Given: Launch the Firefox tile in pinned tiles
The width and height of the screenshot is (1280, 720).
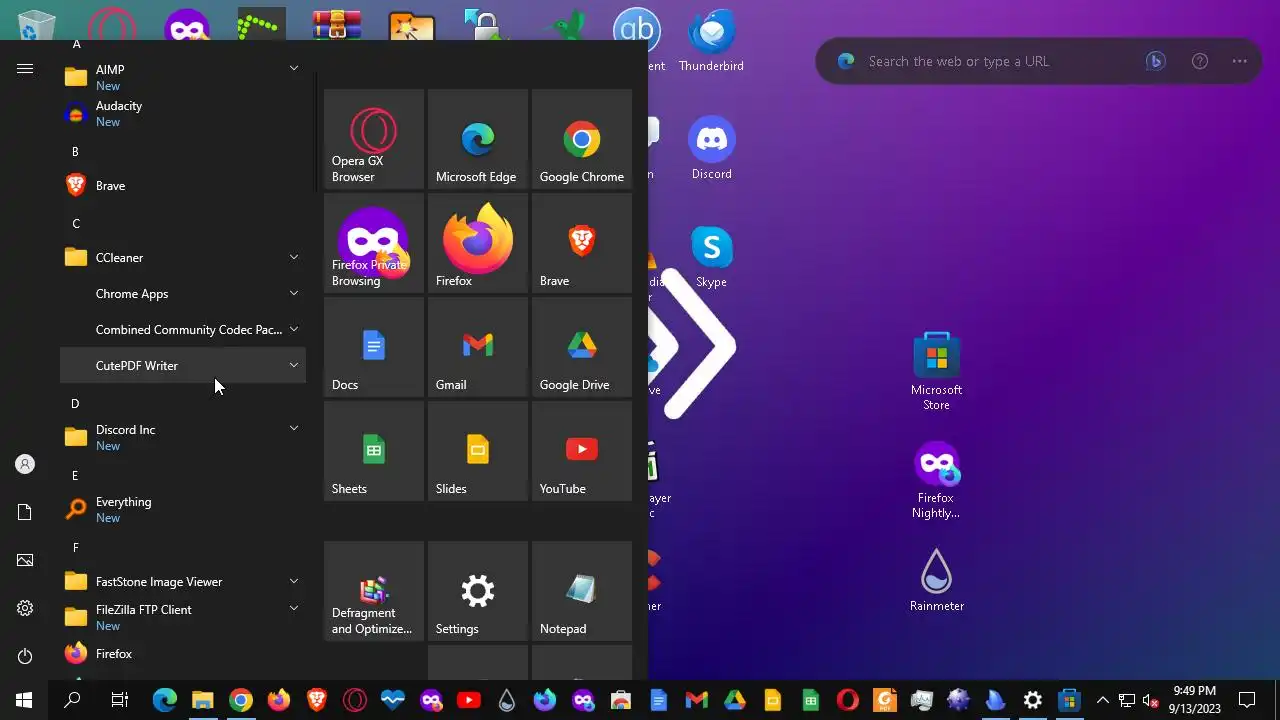Looking at the screenshot, I should pos(478,243).
